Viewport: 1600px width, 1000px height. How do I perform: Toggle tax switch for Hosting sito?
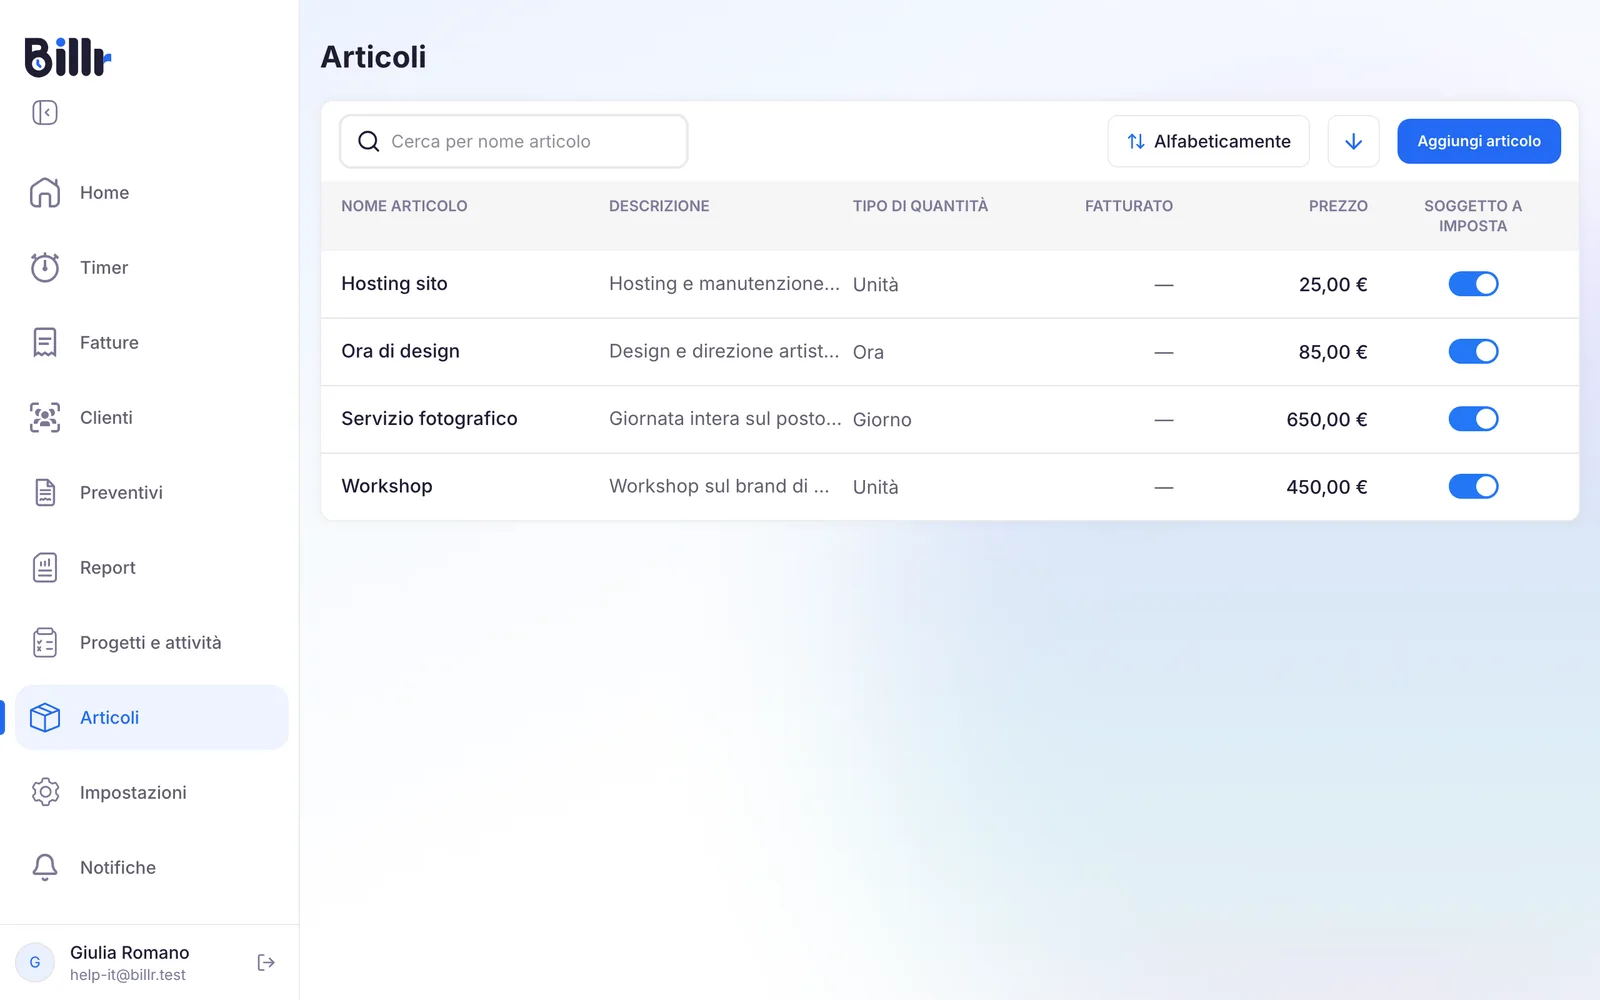point(1473,284)
